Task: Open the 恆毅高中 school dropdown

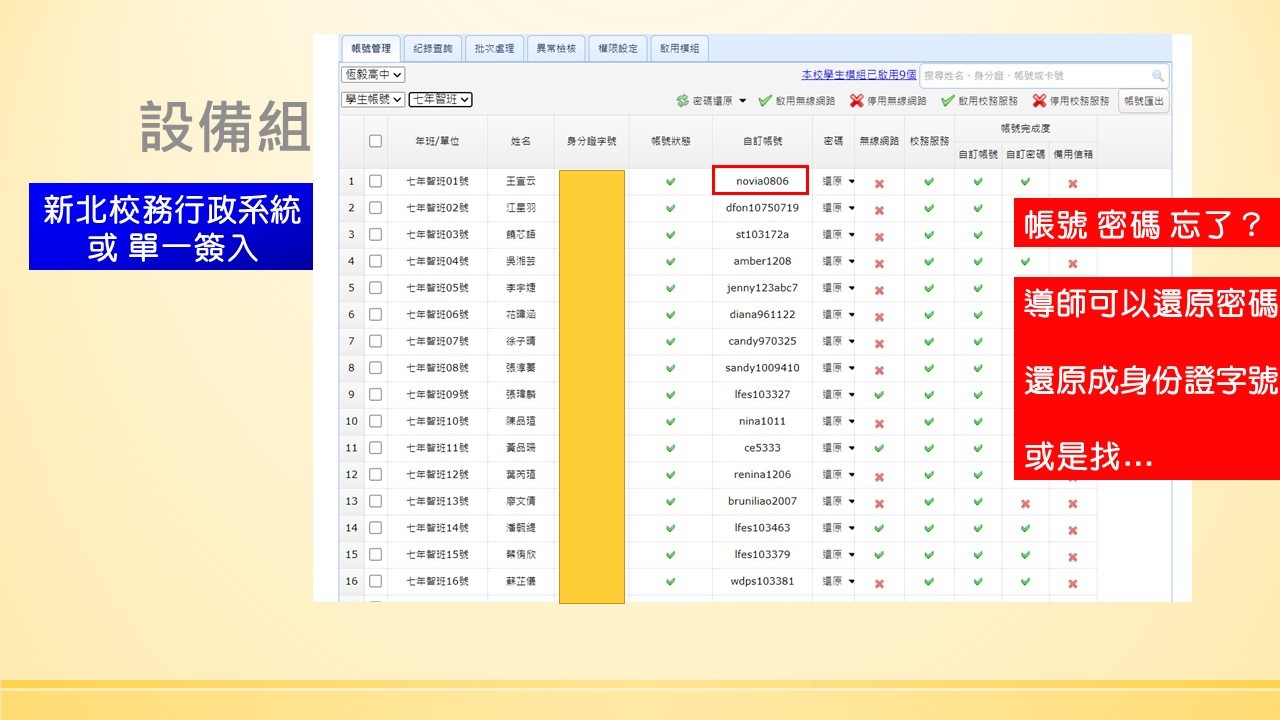Action: tap(374, 75)
